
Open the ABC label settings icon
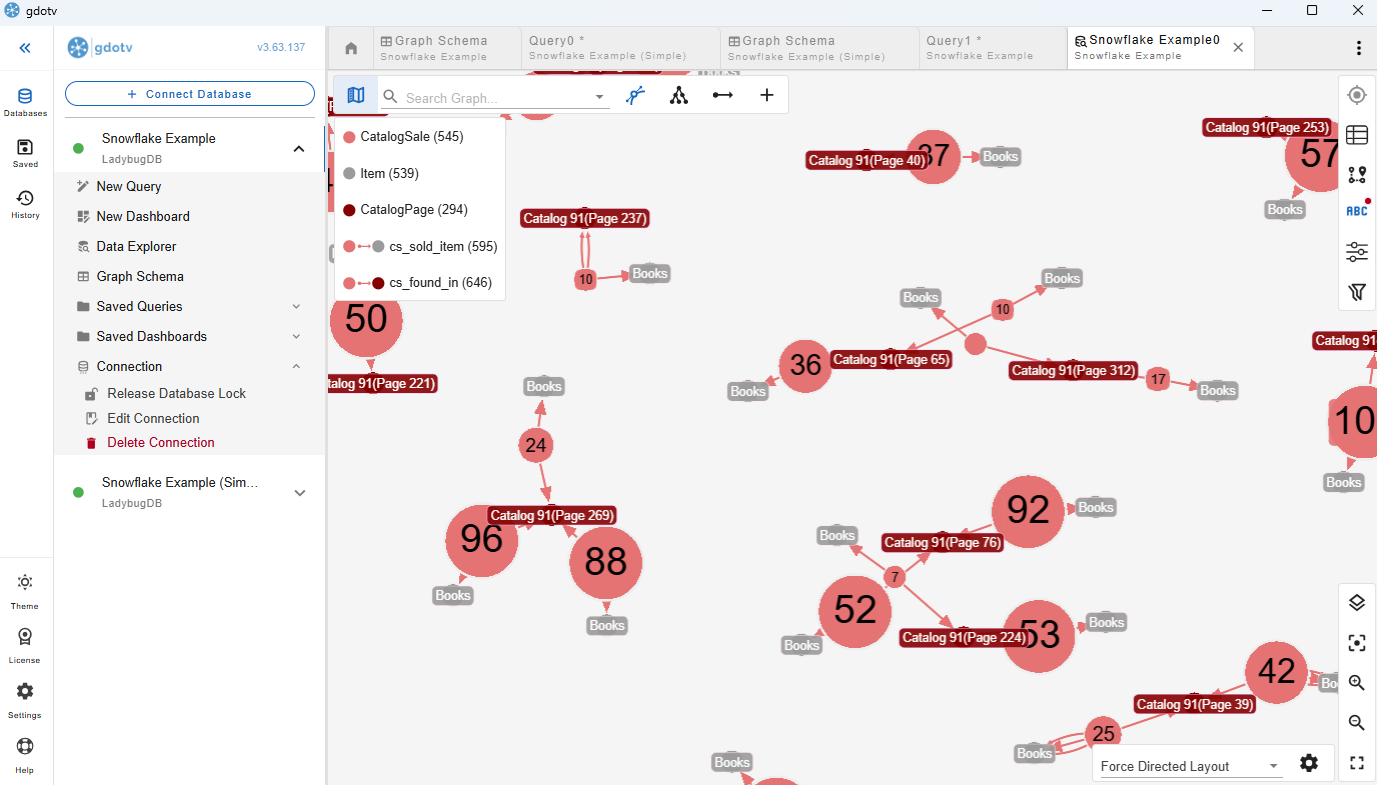click(1357, 210)
